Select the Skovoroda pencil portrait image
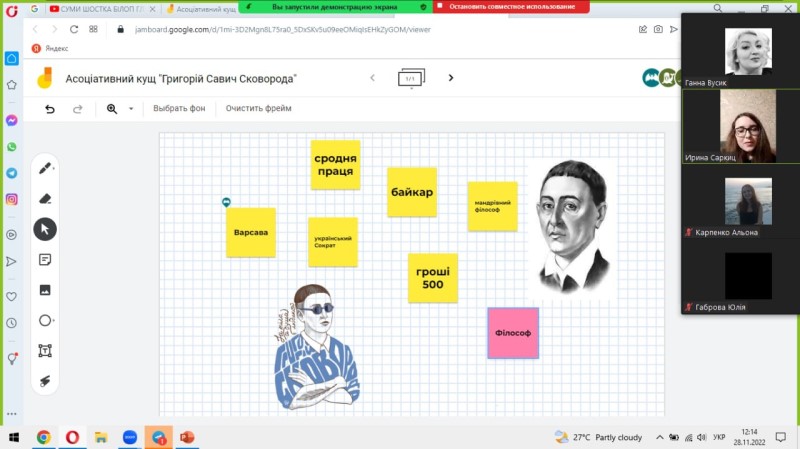 pyautogui.click(x=572, y=227)
